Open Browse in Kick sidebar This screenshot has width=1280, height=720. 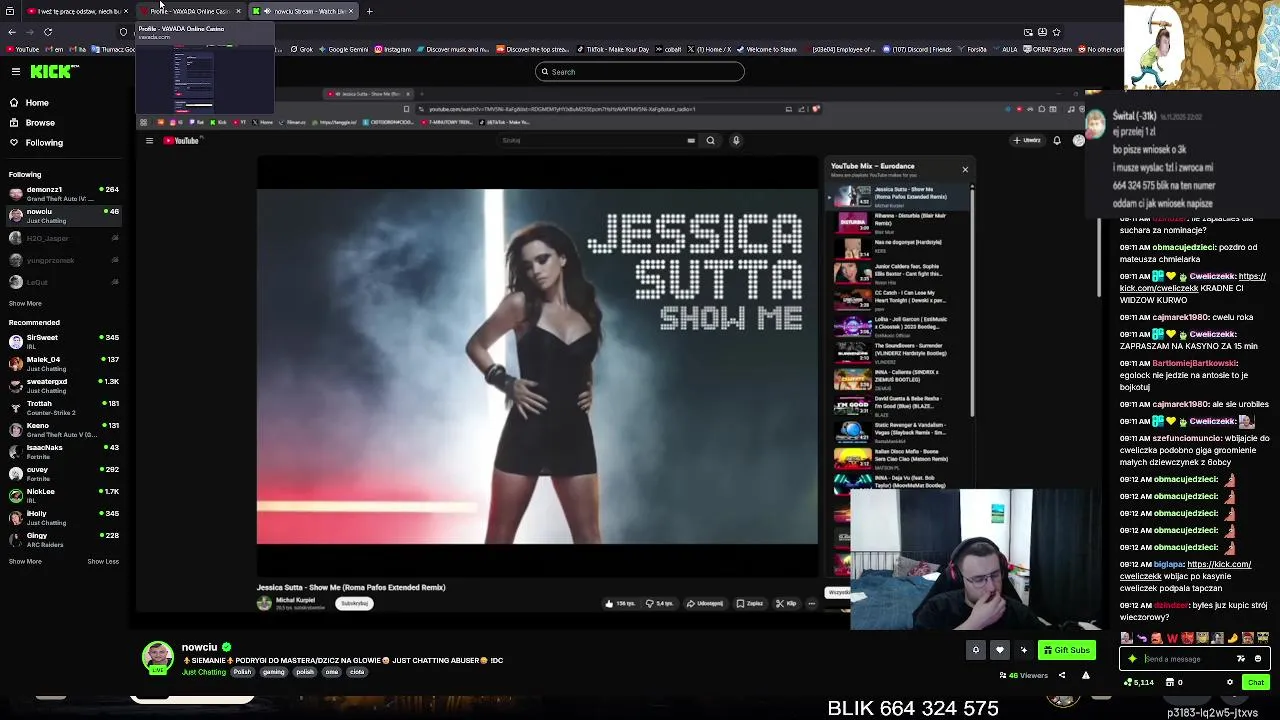pyautogui.click(x=40, y=122)
